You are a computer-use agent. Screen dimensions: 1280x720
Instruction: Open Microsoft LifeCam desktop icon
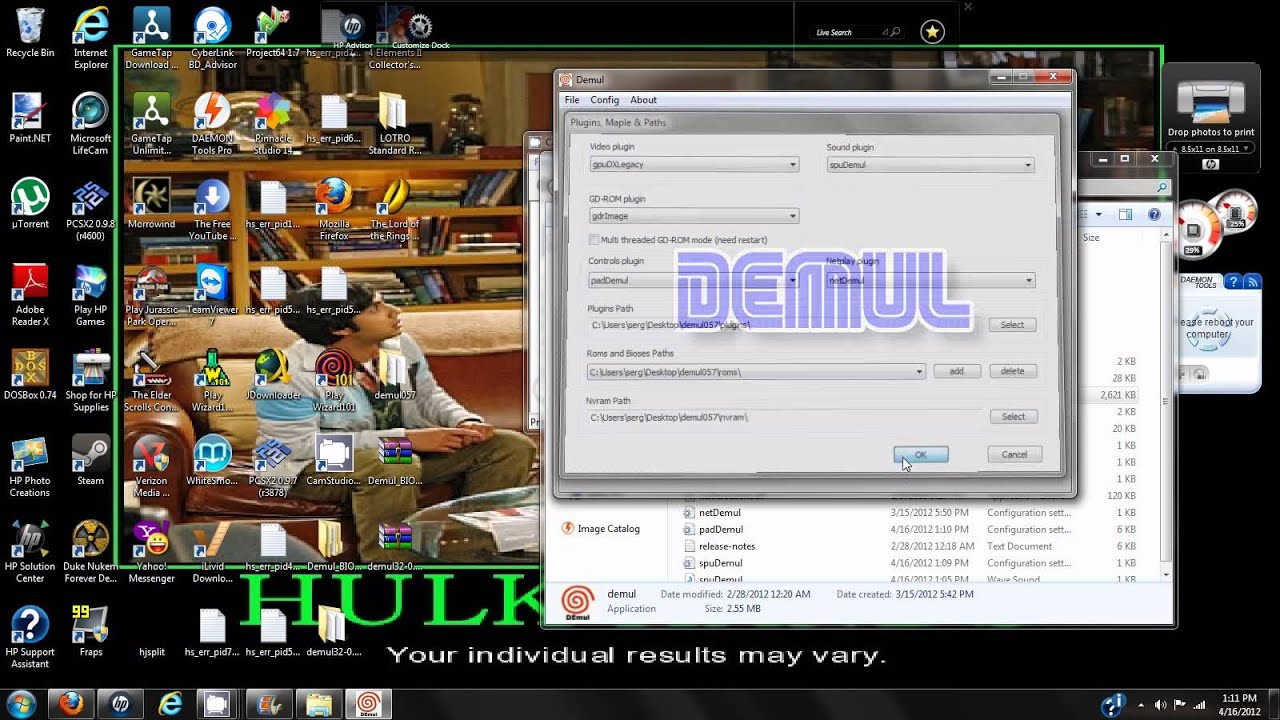tap(90, 124)
